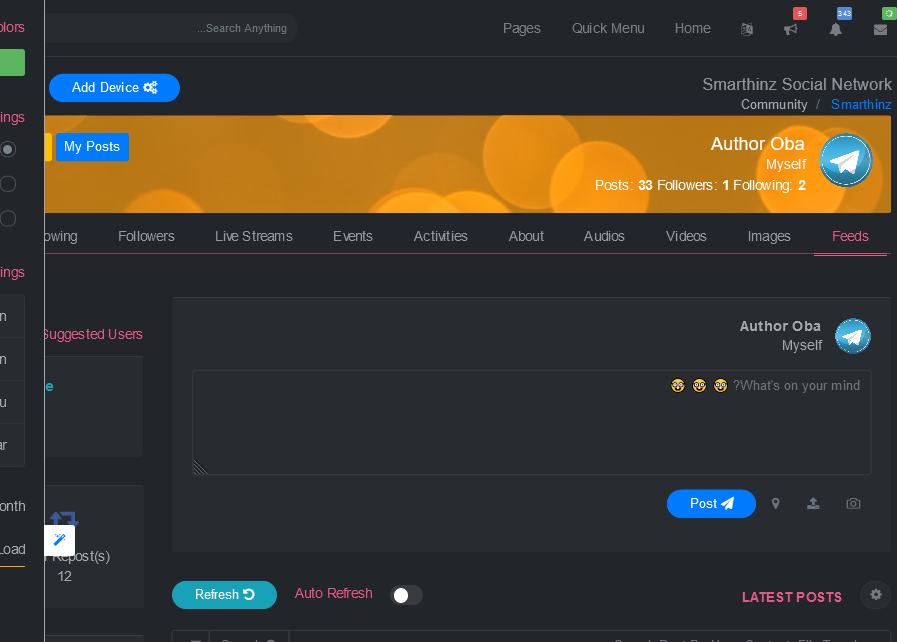Click the Add Device button
The image size is (897, 642).
[114, 88]
